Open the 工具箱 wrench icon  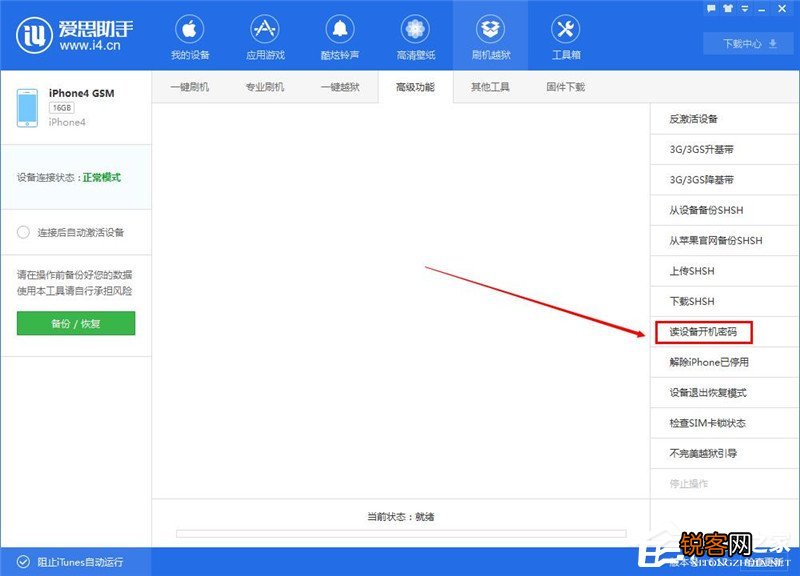tap(565, 30)
